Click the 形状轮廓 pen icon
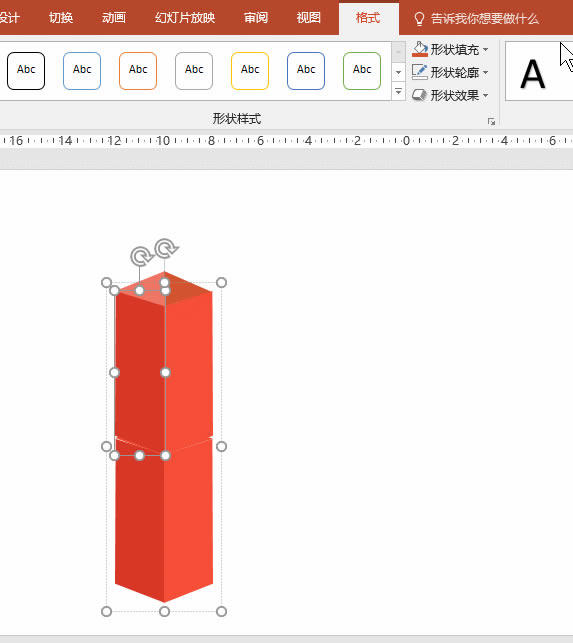573x643 pixels. pyautogui.click(x=420, y=72)
